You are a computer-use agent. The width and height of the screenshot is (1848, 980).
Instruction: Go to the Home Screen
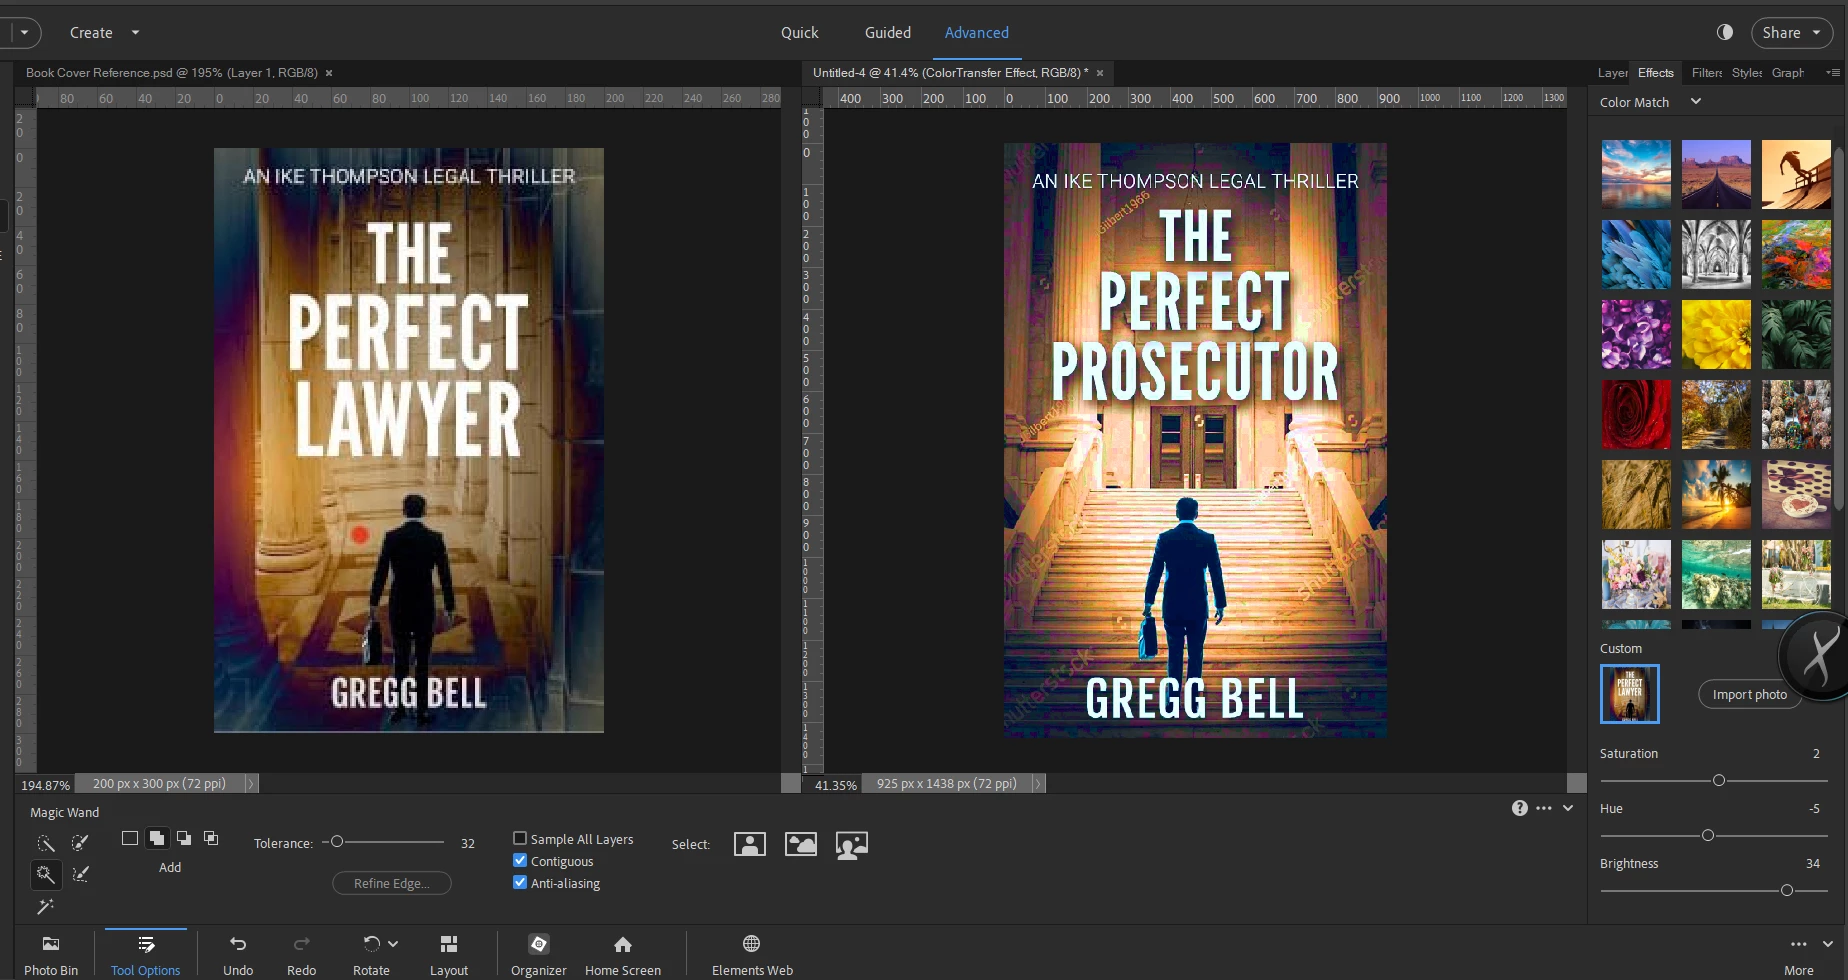[x=622, y=955]
